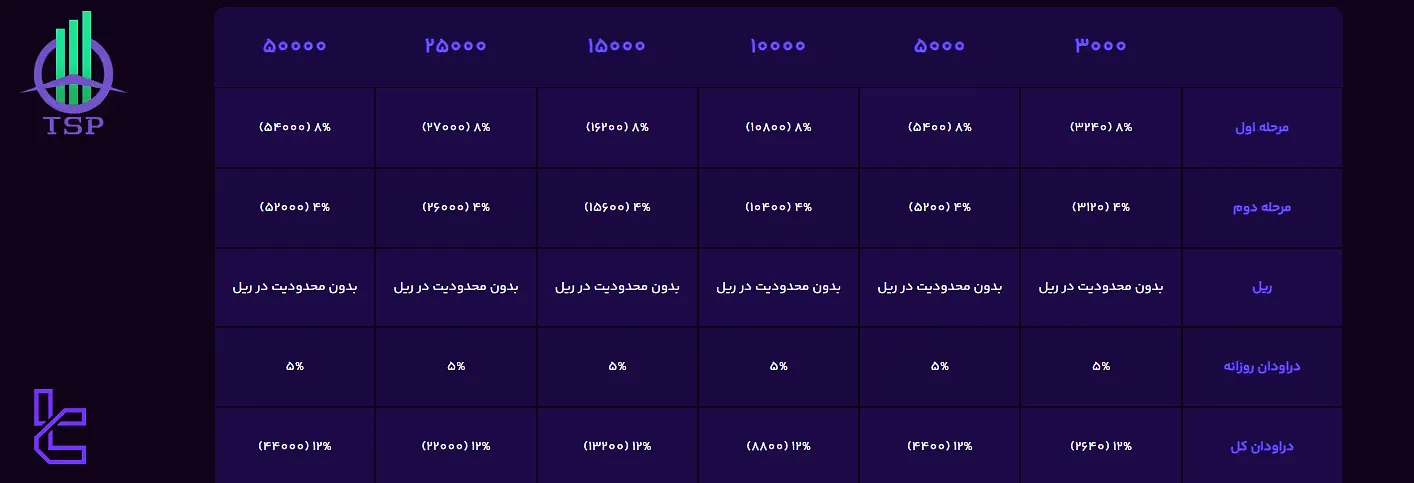Pick the 10000 account column header

coord(778,46)
